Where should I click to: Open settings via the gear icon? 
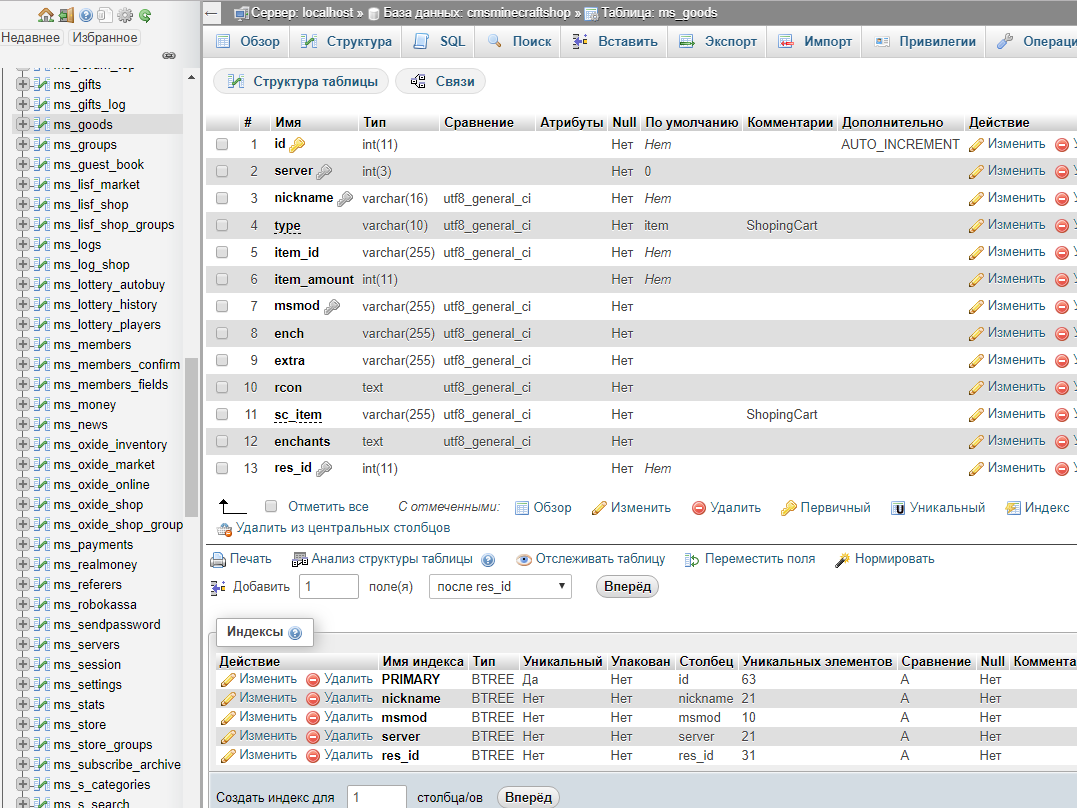[125, 15]
